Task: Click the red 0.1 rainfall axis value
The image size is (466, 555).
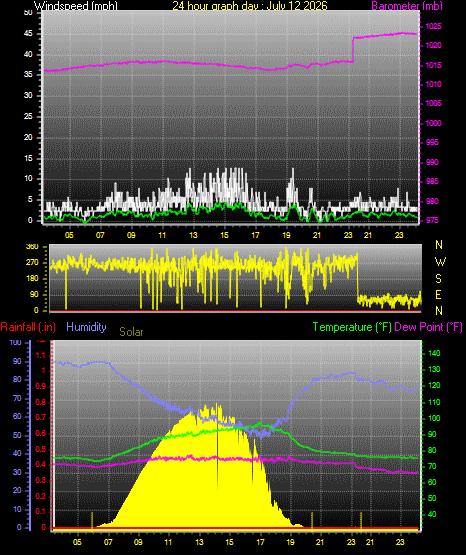Action: coord(41,511)
